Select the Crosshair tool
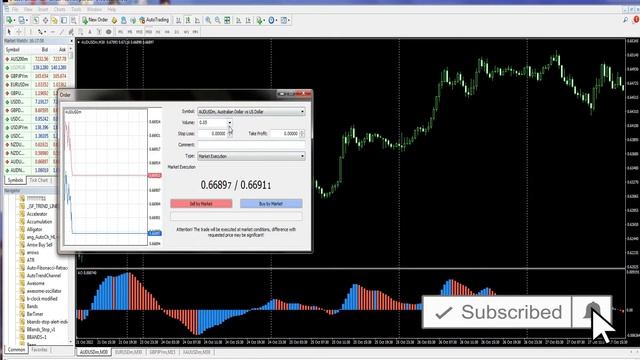The image size is (640, 360). click(x=19, y=31)
